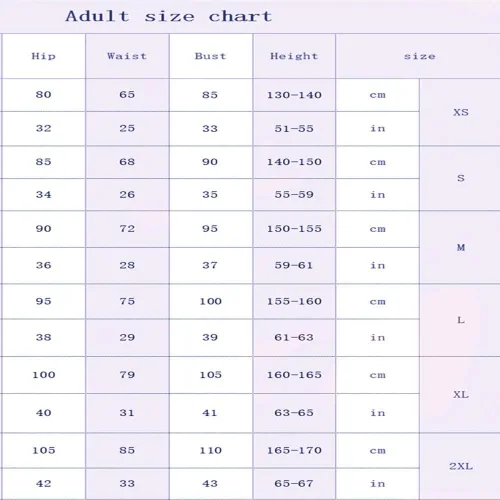Select the Height column header
500x500 pixels.
[294, 56]
